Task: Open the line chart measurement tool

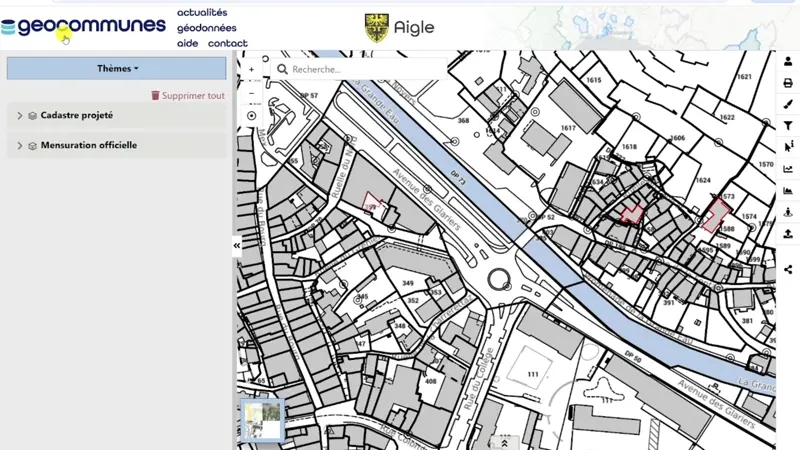Action: pyautogui.click(x=788, y=169)
